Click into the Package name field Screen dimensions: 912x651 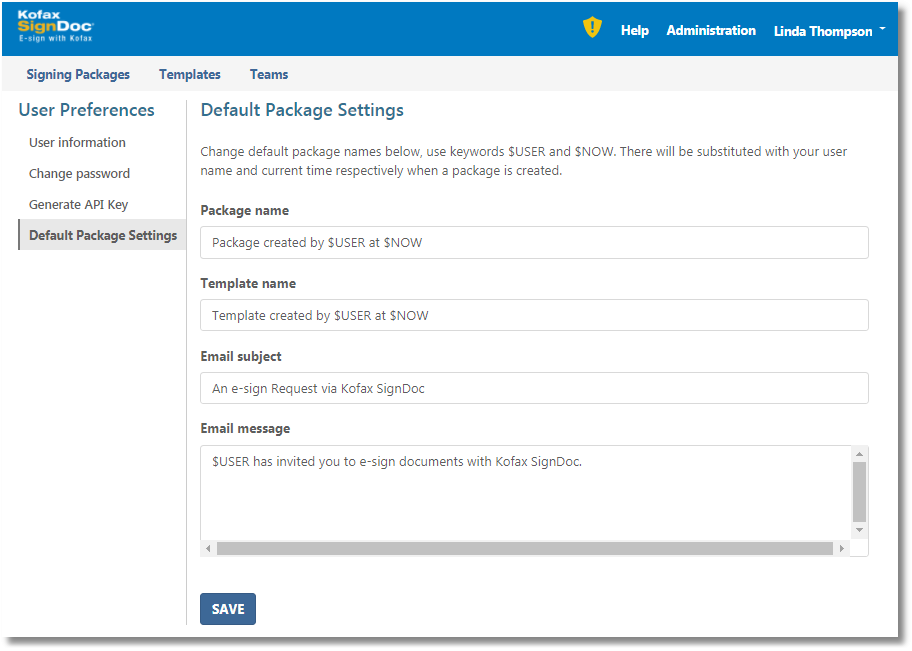pos(534,243)
